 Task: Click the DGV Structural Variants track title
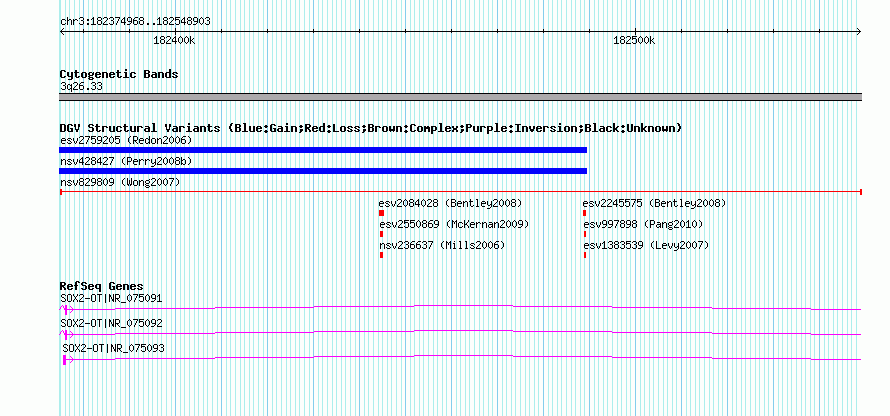pos(371,128)
